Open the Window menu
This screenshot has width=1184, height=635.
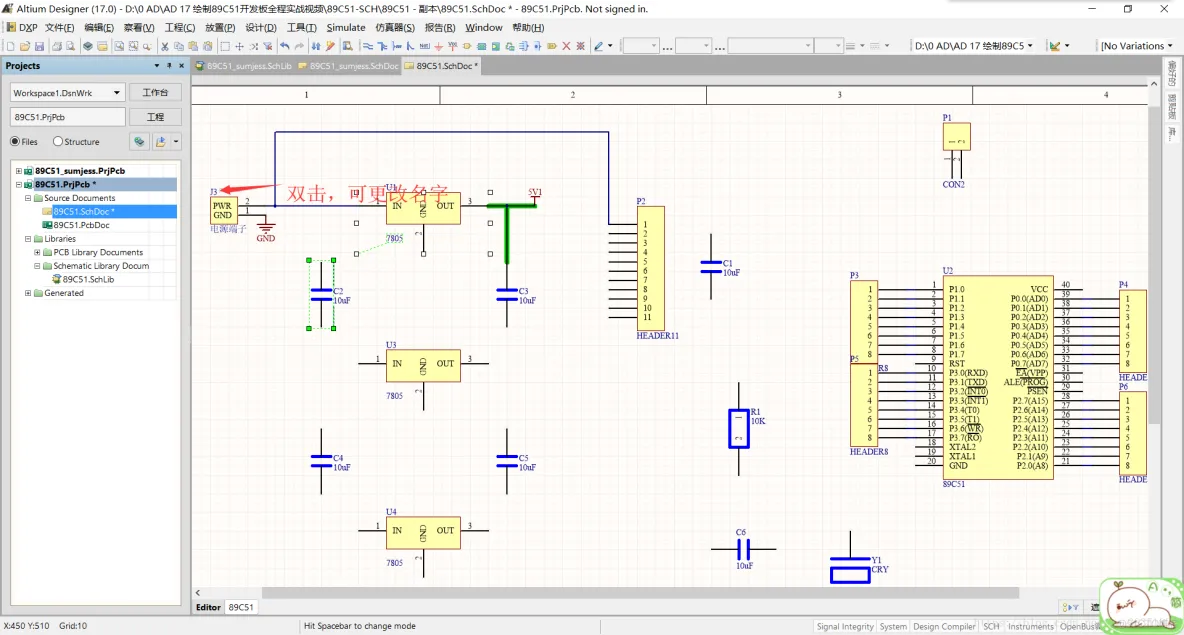tap(483, 27)
